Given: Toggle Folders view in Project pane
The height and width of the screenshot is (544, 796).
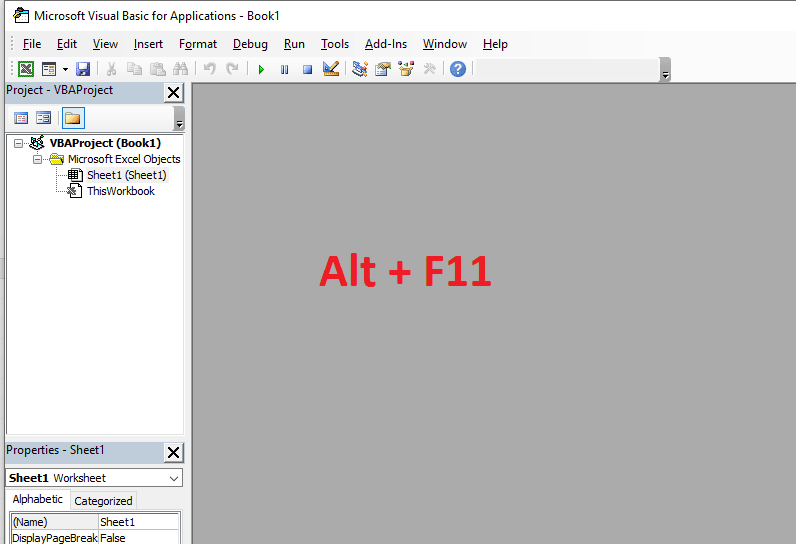Looking at the screenshot, I should tap(73, 118).
